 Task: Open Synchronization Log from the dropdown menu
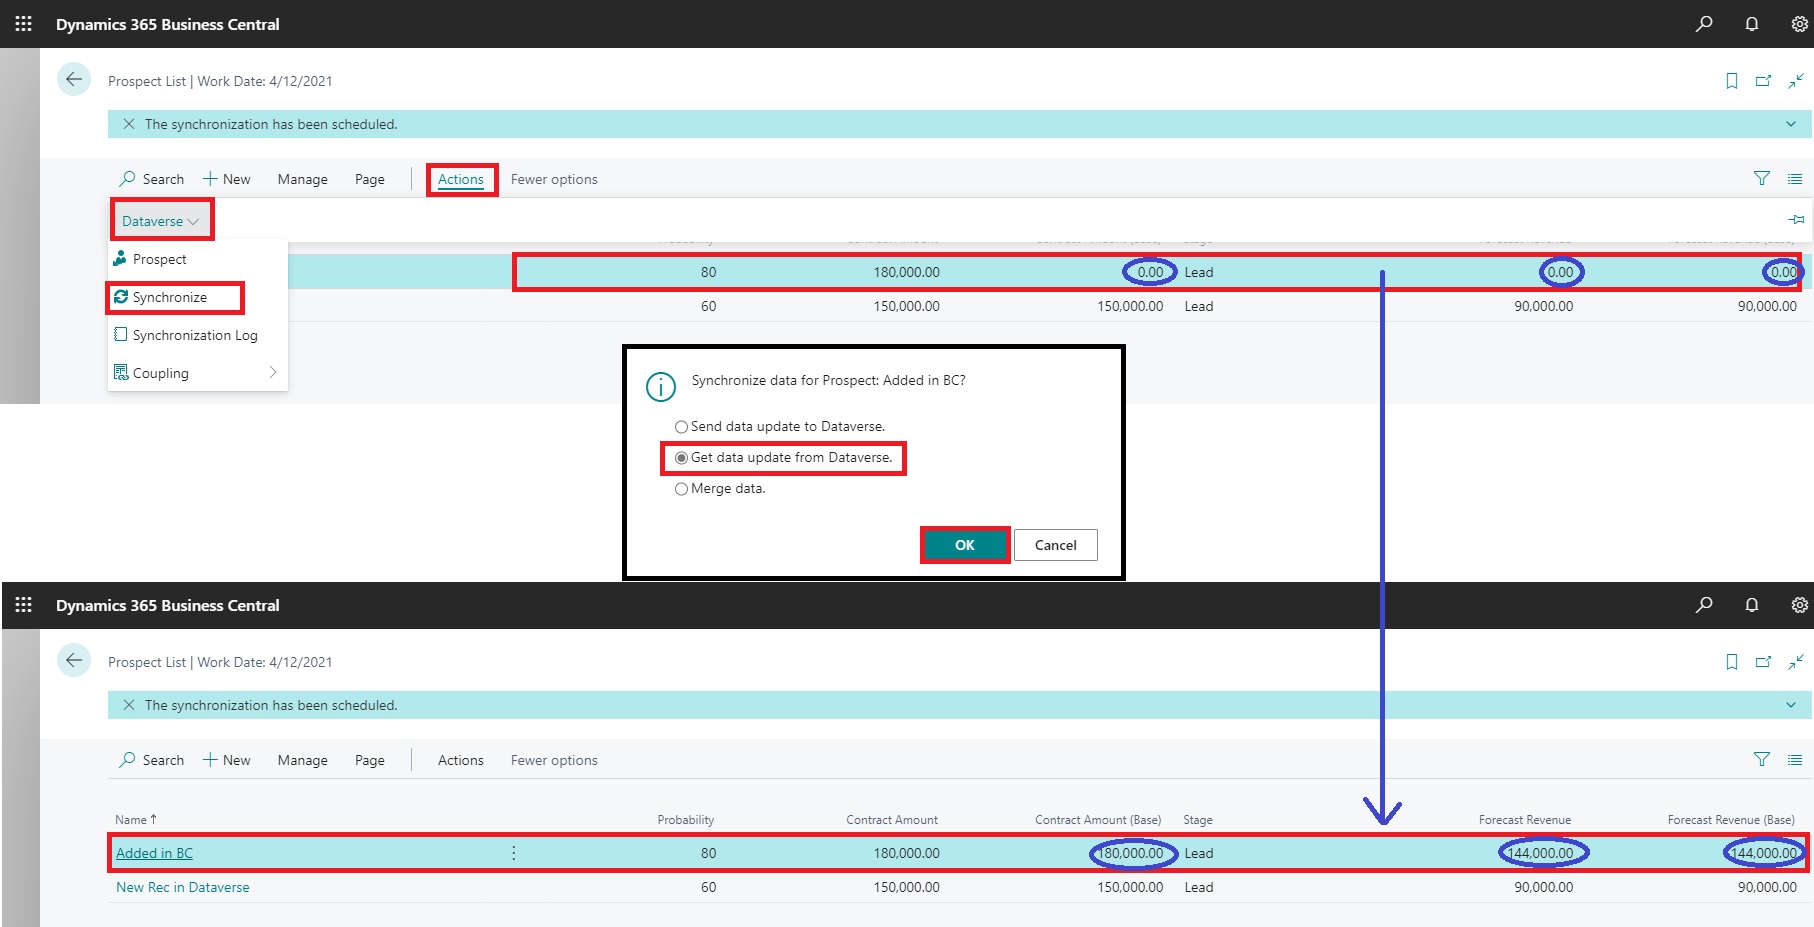(194, 335)
